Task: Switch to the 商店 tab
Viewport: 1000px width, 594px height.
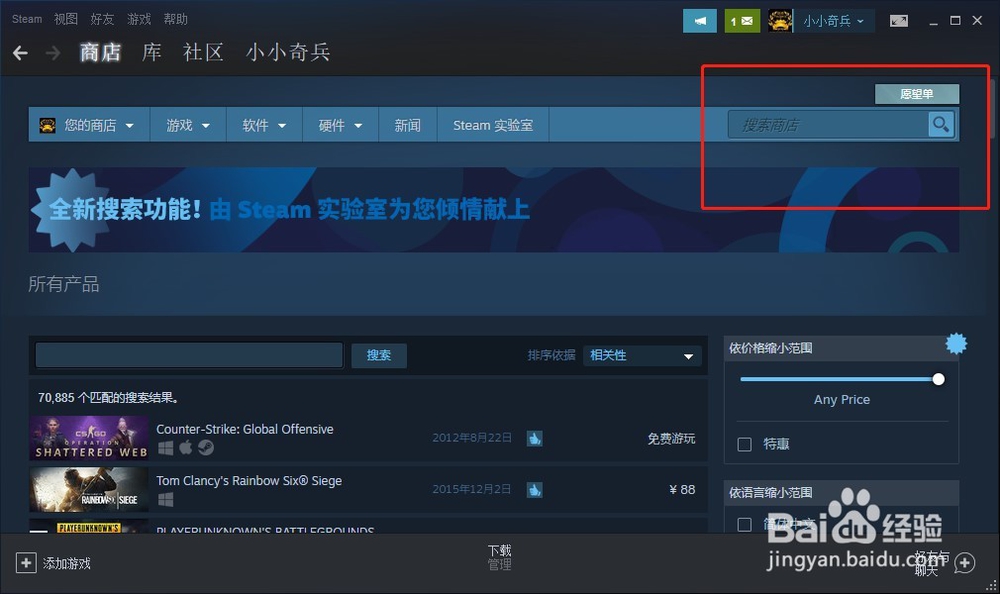Action: tap(100, 52)
